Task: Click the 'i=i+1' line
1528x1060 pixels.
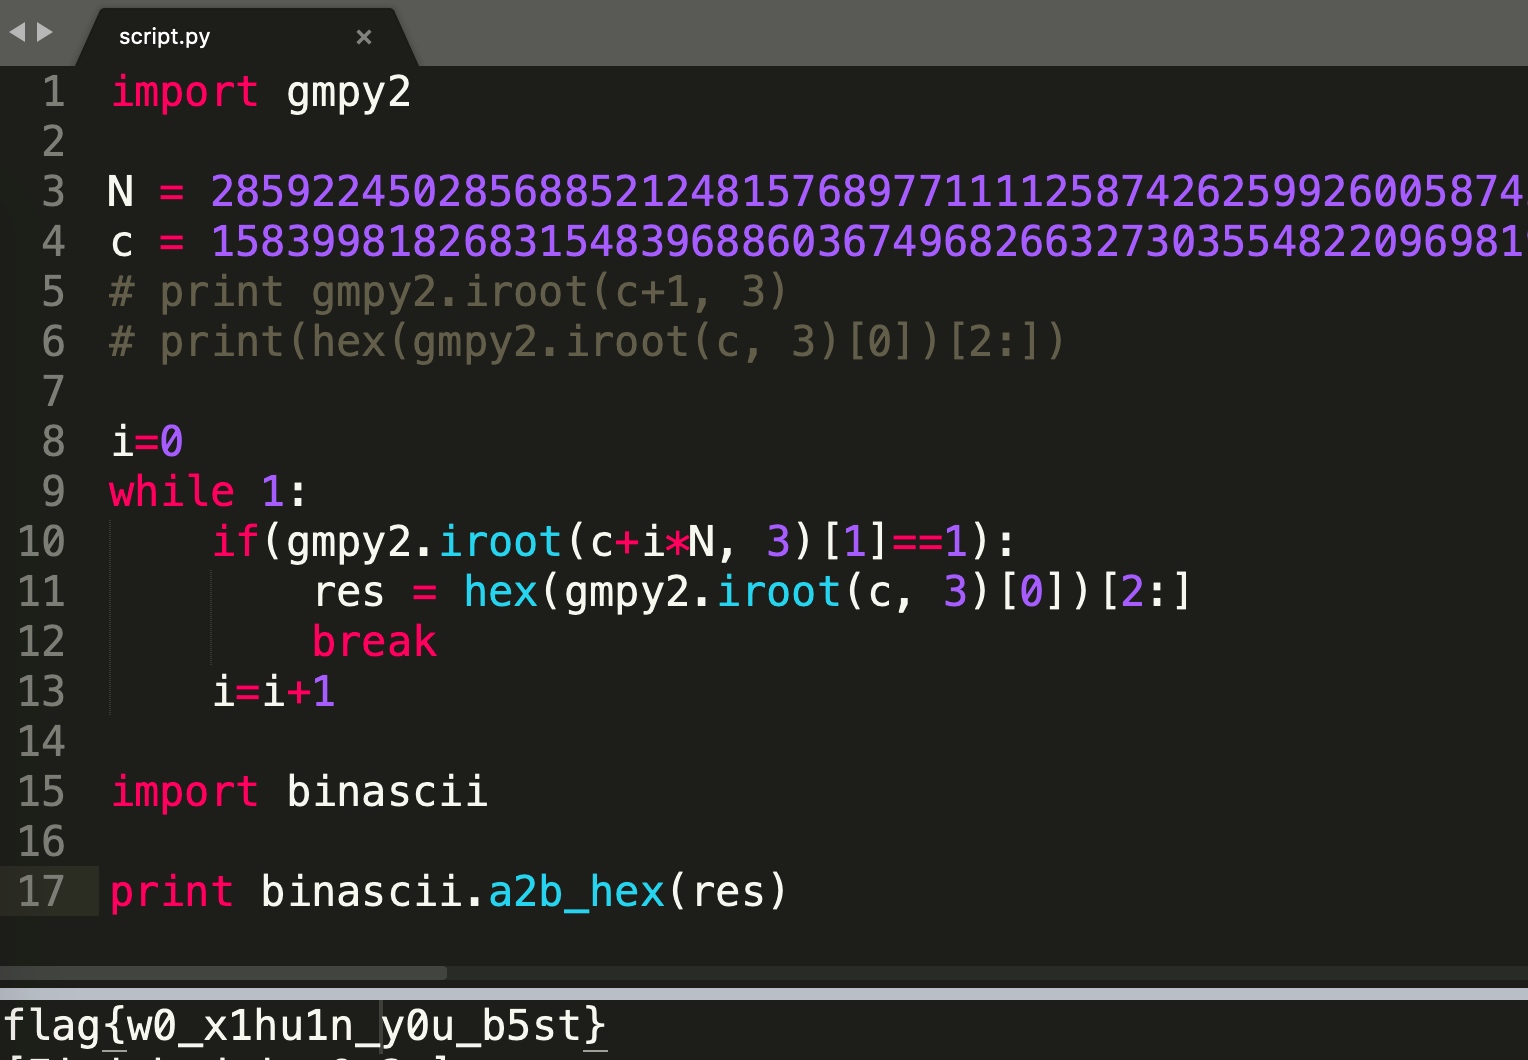Action: click(x=274, y=691)
